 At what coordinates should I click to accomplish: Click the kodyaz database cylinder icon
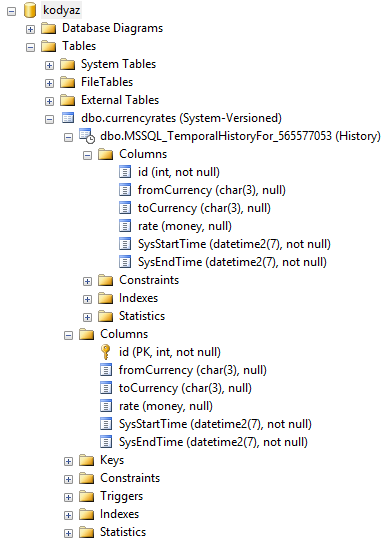point(30,10)
